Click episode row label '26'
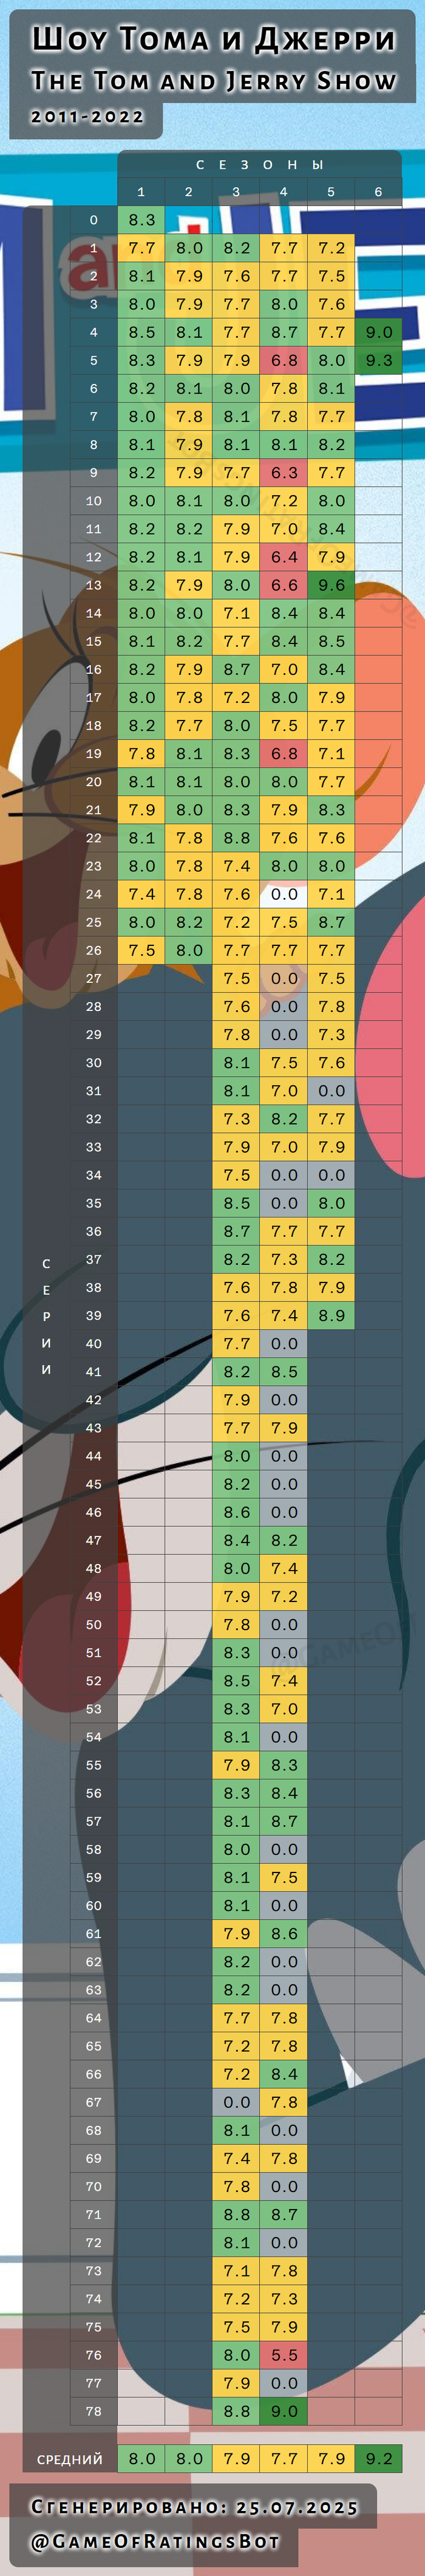This screenshot has height=2576, width=425. [94, 950]
